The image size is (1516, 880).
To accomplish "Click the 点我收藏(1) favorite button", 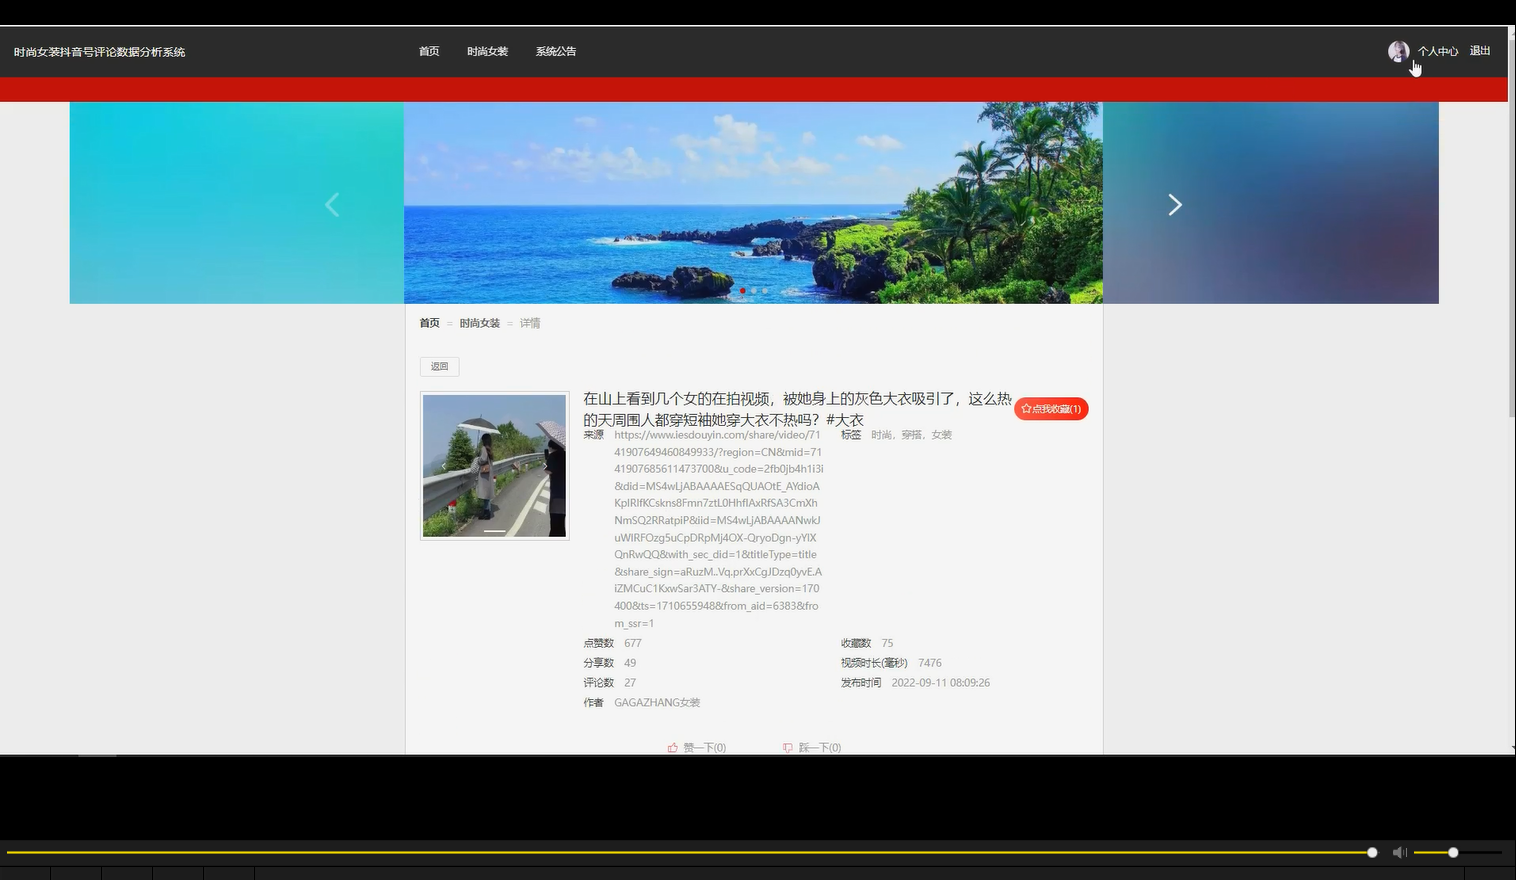I will click(x=1051, y=409).
